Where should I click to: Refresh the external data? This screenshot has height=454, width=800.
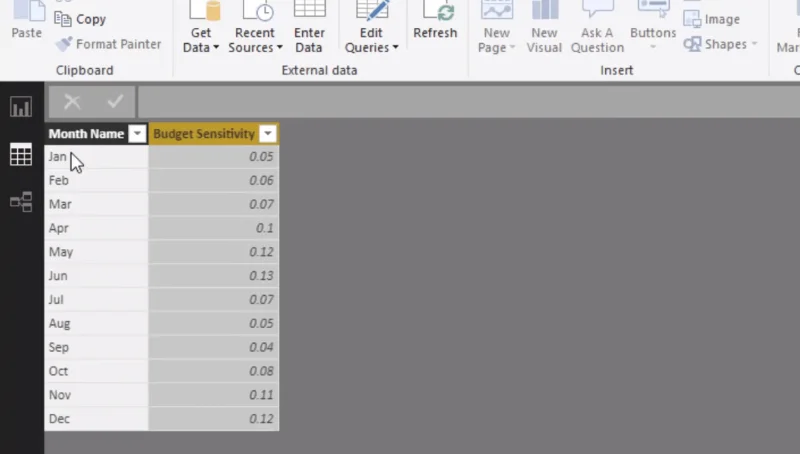tap(435, 20)
